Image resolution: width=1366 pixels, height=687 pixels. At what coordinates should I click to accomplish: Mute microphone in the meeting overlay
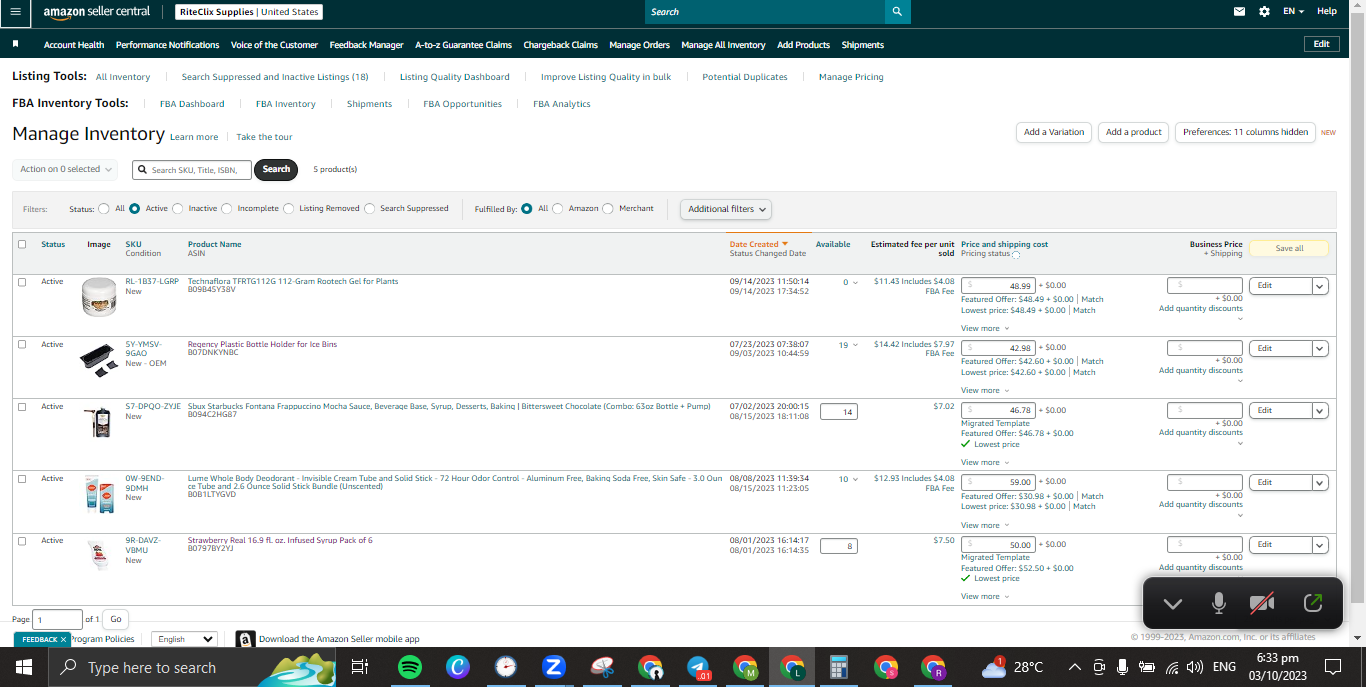1218,603
